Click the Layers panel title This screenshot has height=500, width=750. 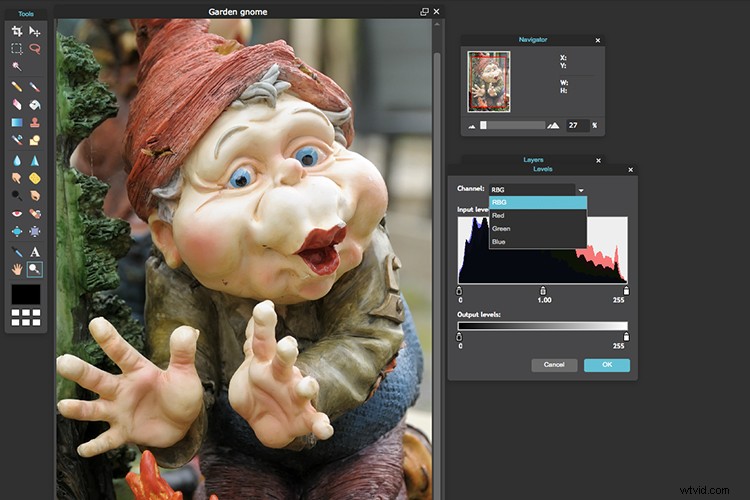533,160
